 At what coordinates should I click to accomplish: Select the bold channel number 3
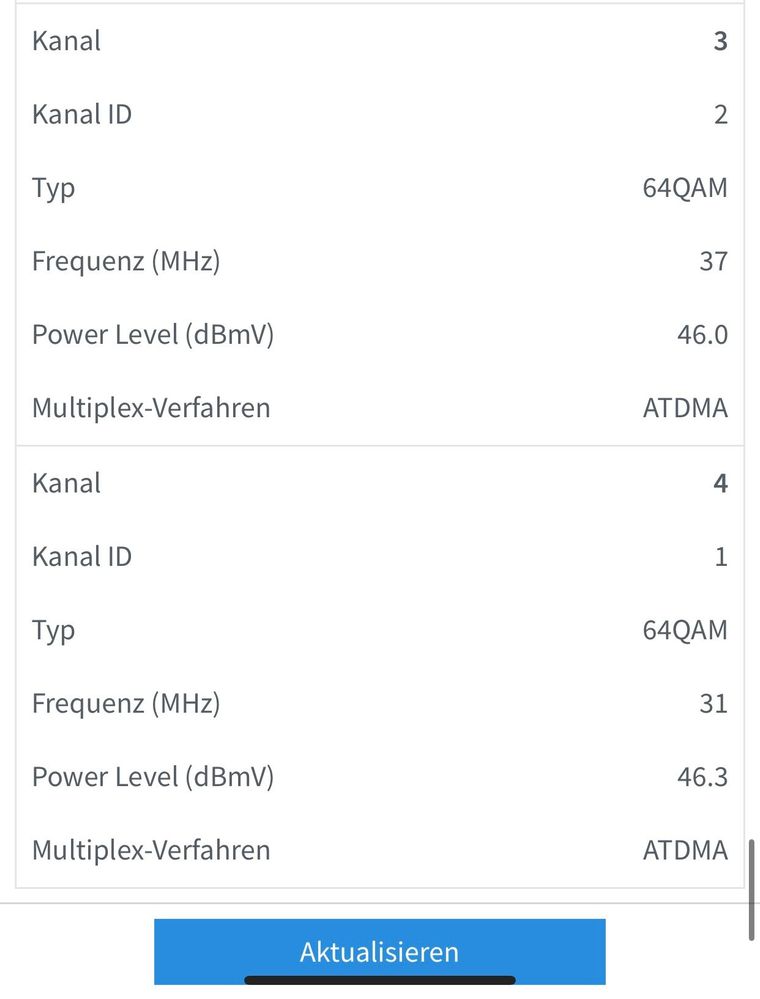click(x=720, y=42)
